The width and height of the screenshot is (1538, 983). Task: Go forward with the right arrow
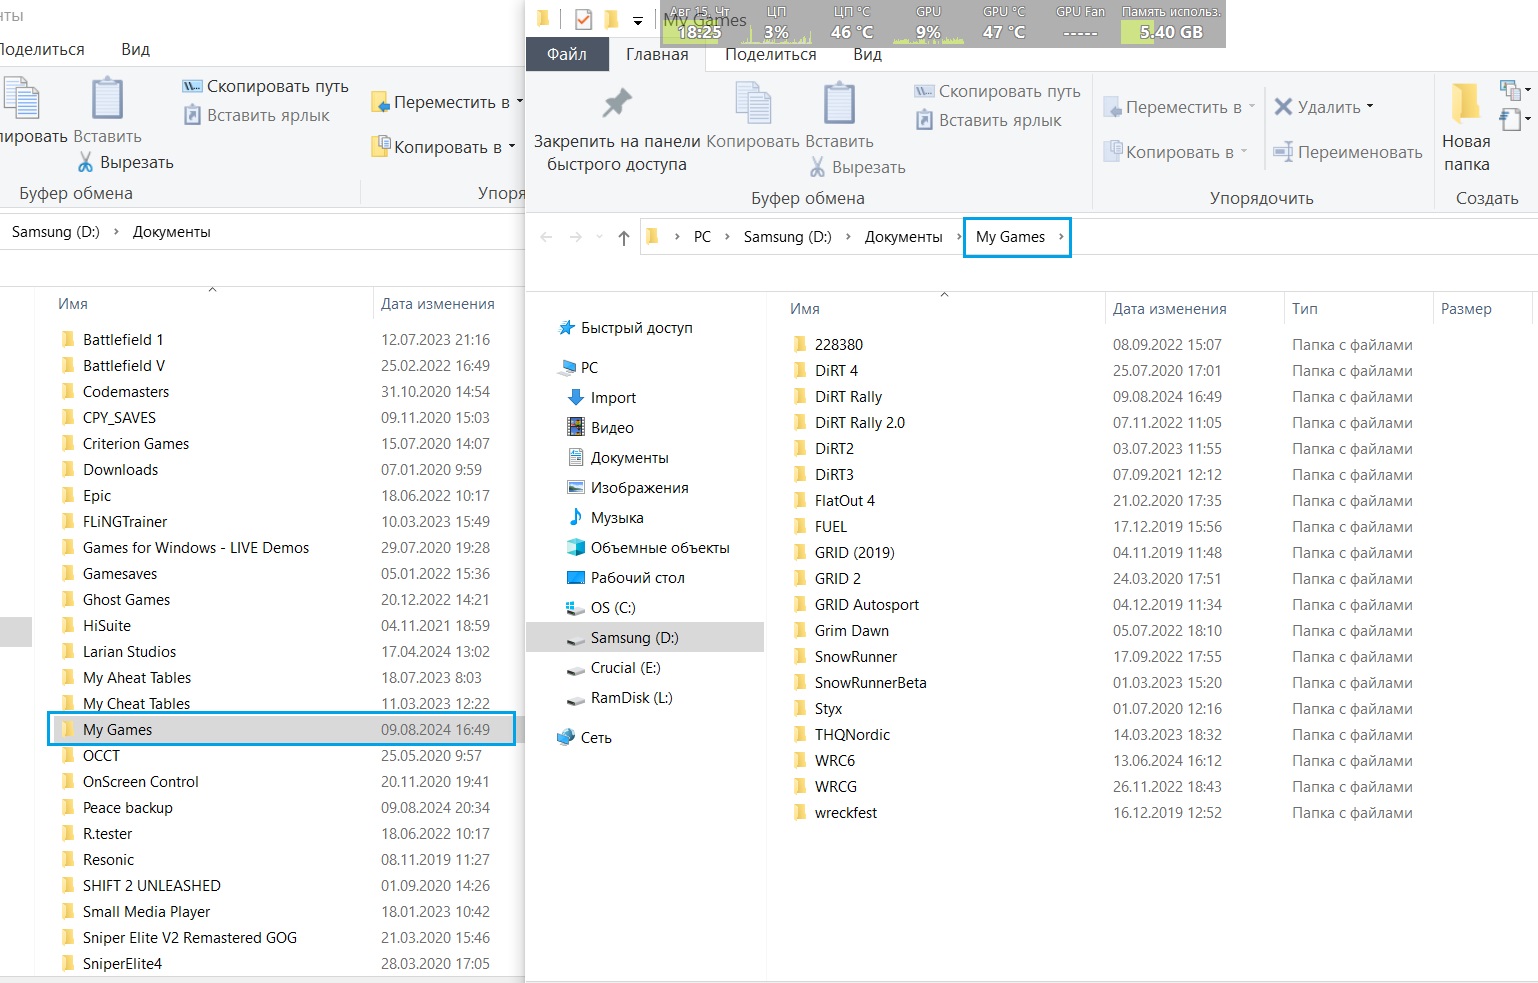[576, 237]
